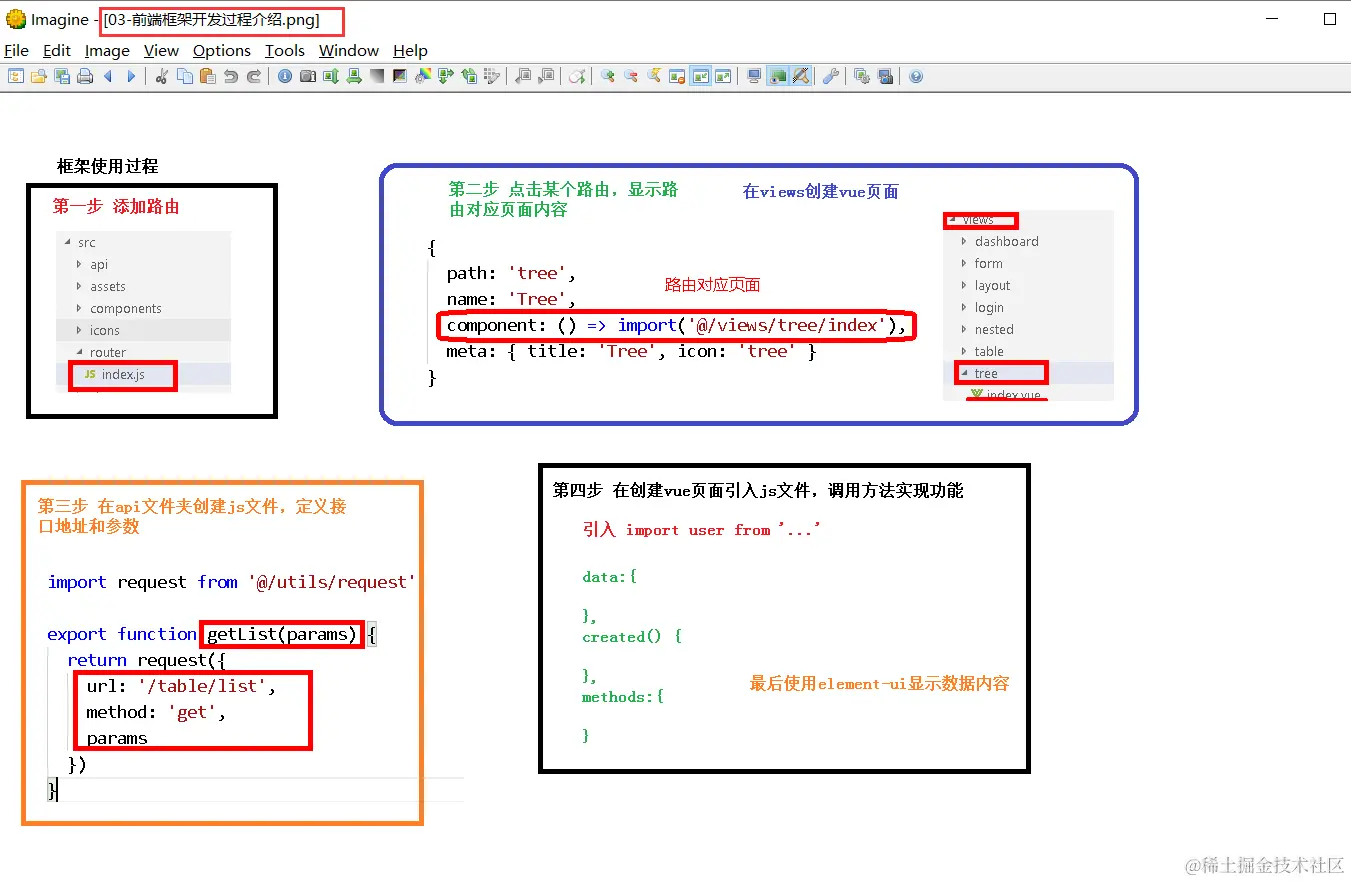Open batch conversion icon with gear
Viewport: 1351px width, 882px height.
(x=862, y=76)
